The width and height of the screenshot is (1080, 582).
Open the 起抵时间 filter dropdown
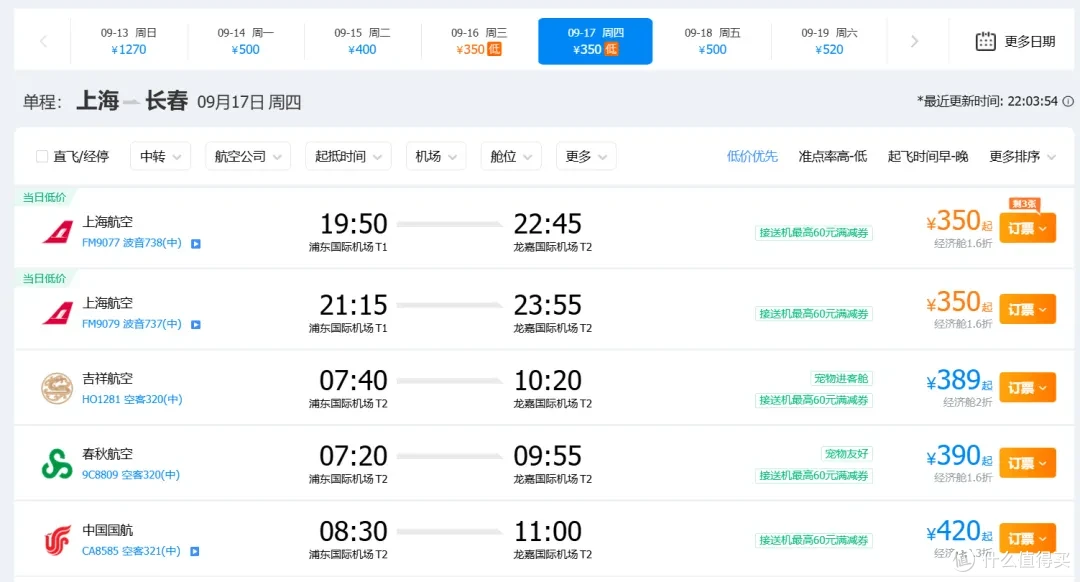click(x=348, y=156)
